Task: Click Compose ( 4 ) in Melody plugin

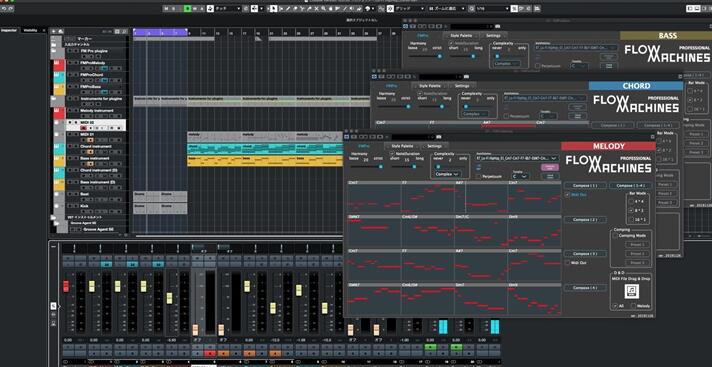Action: tap(586, 288)
